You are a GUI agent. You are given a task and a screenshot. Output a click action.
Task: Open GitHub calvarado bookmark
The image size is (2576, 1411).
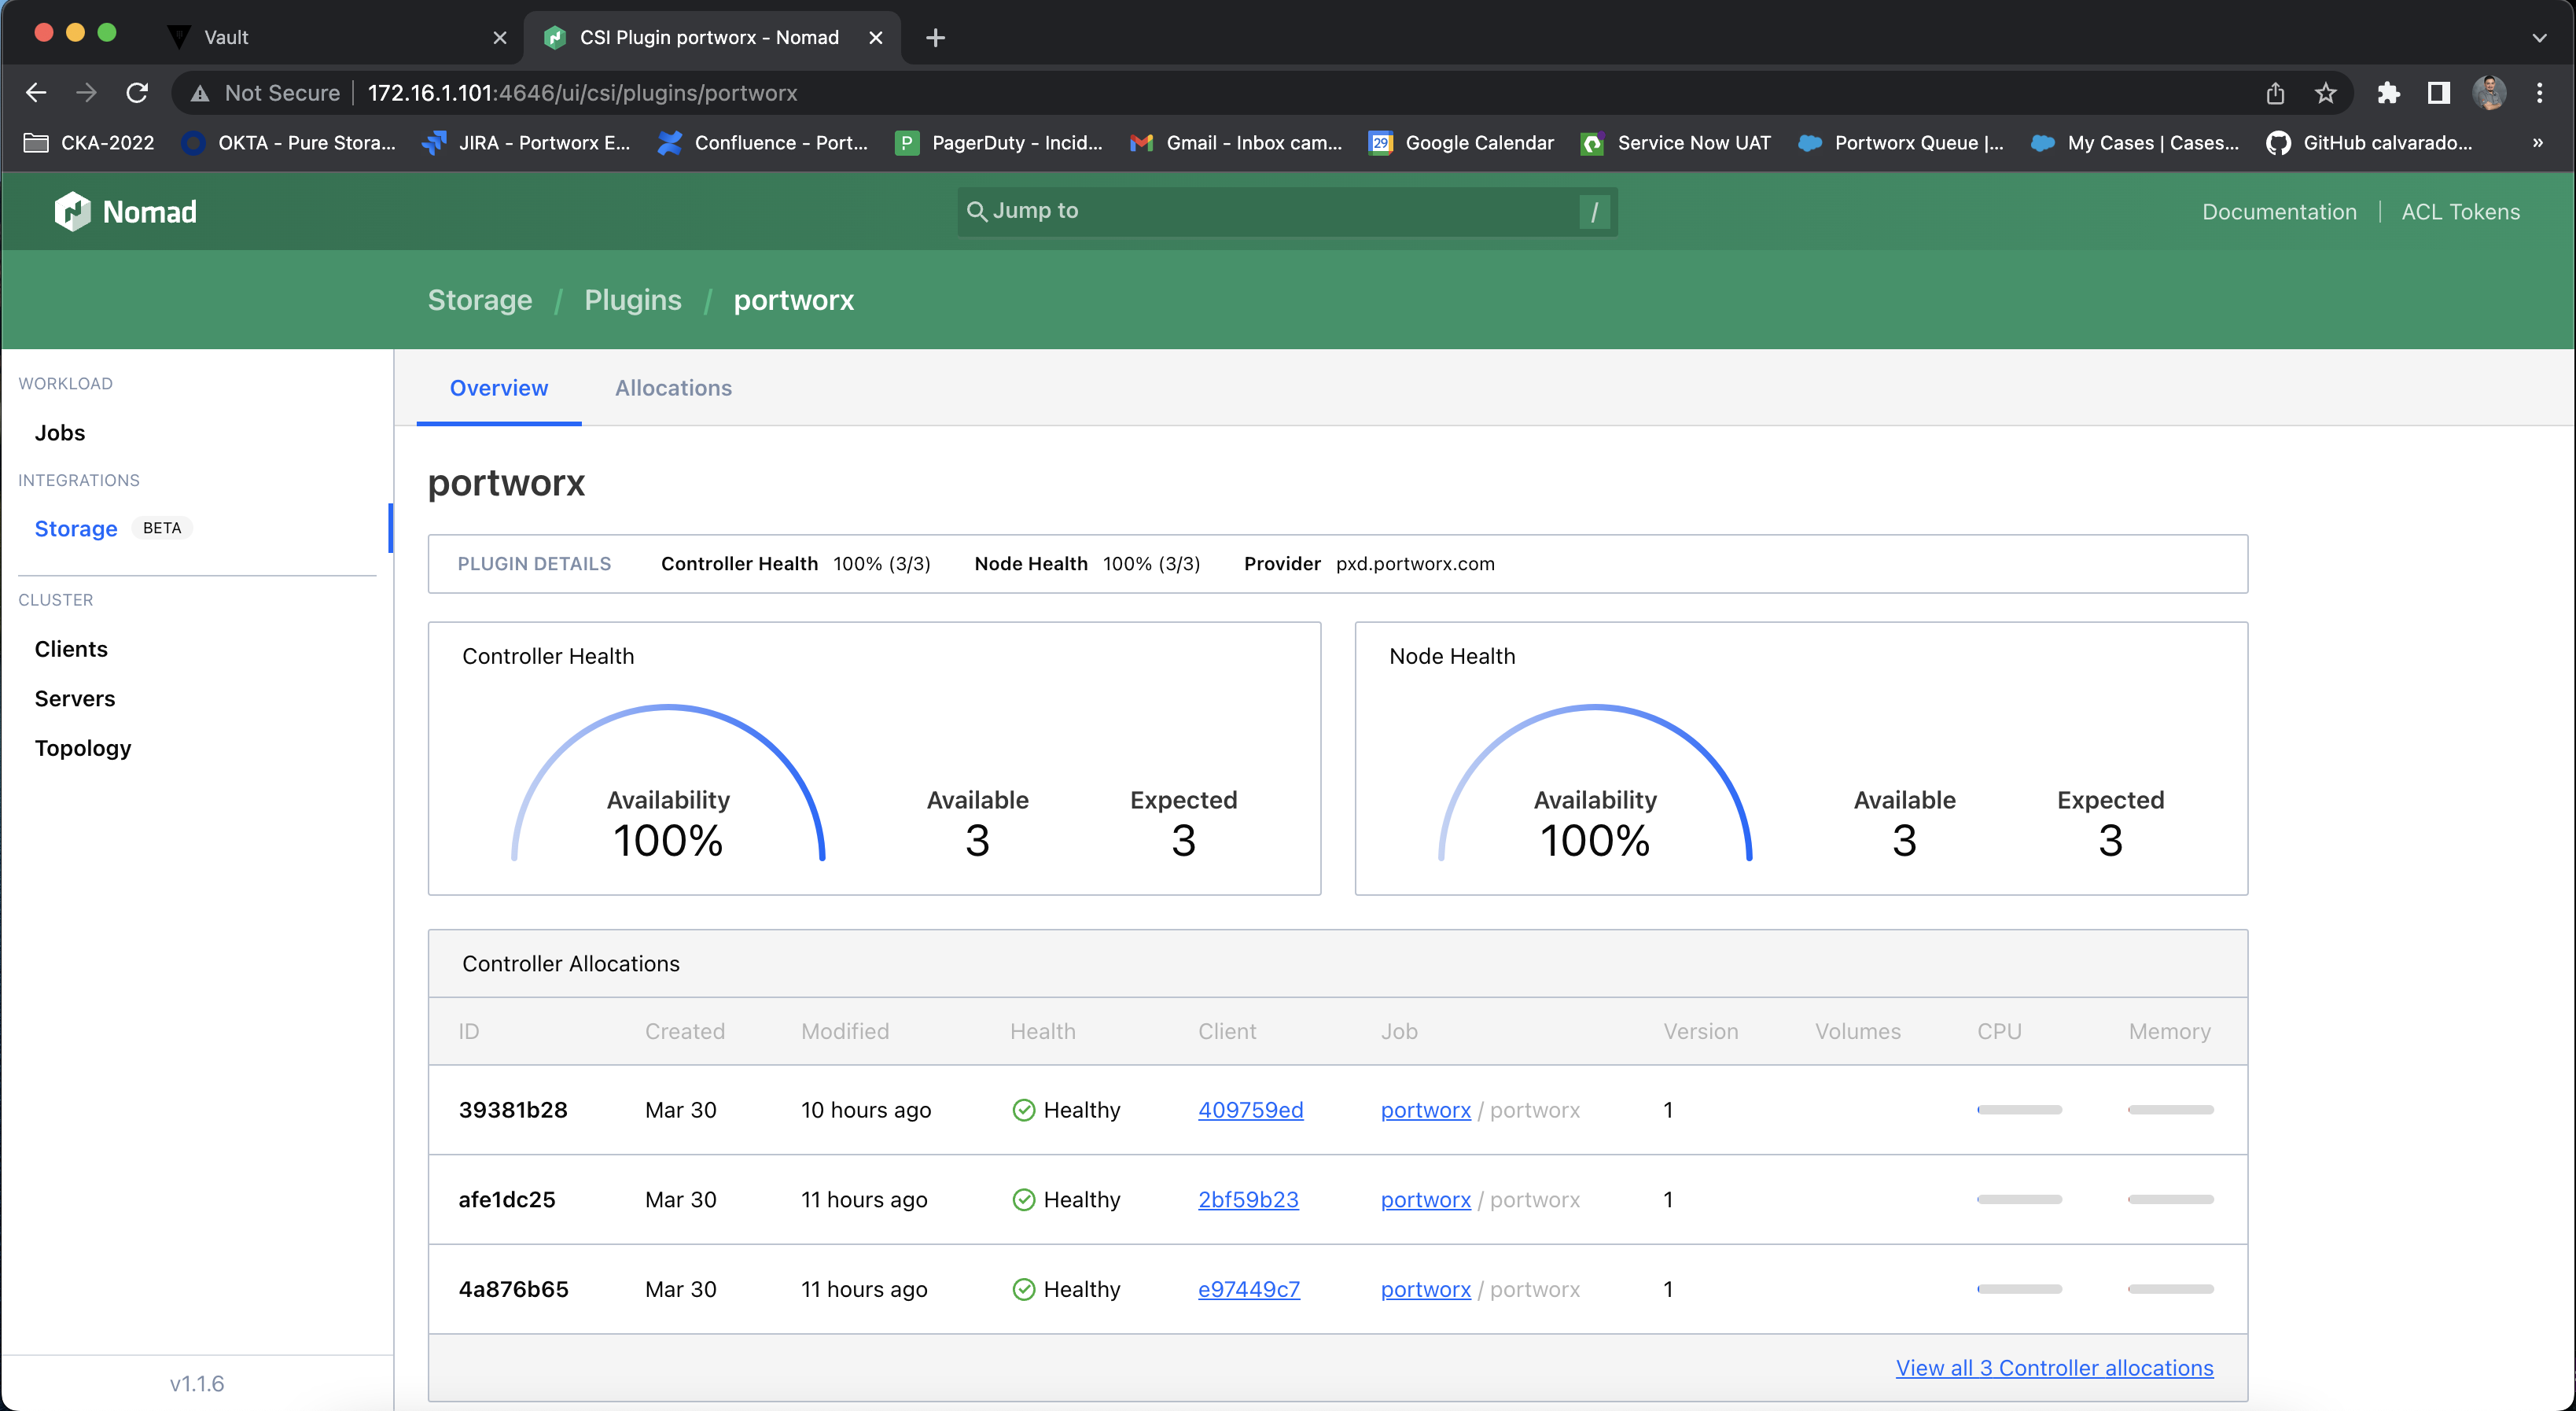point(2370,143)
